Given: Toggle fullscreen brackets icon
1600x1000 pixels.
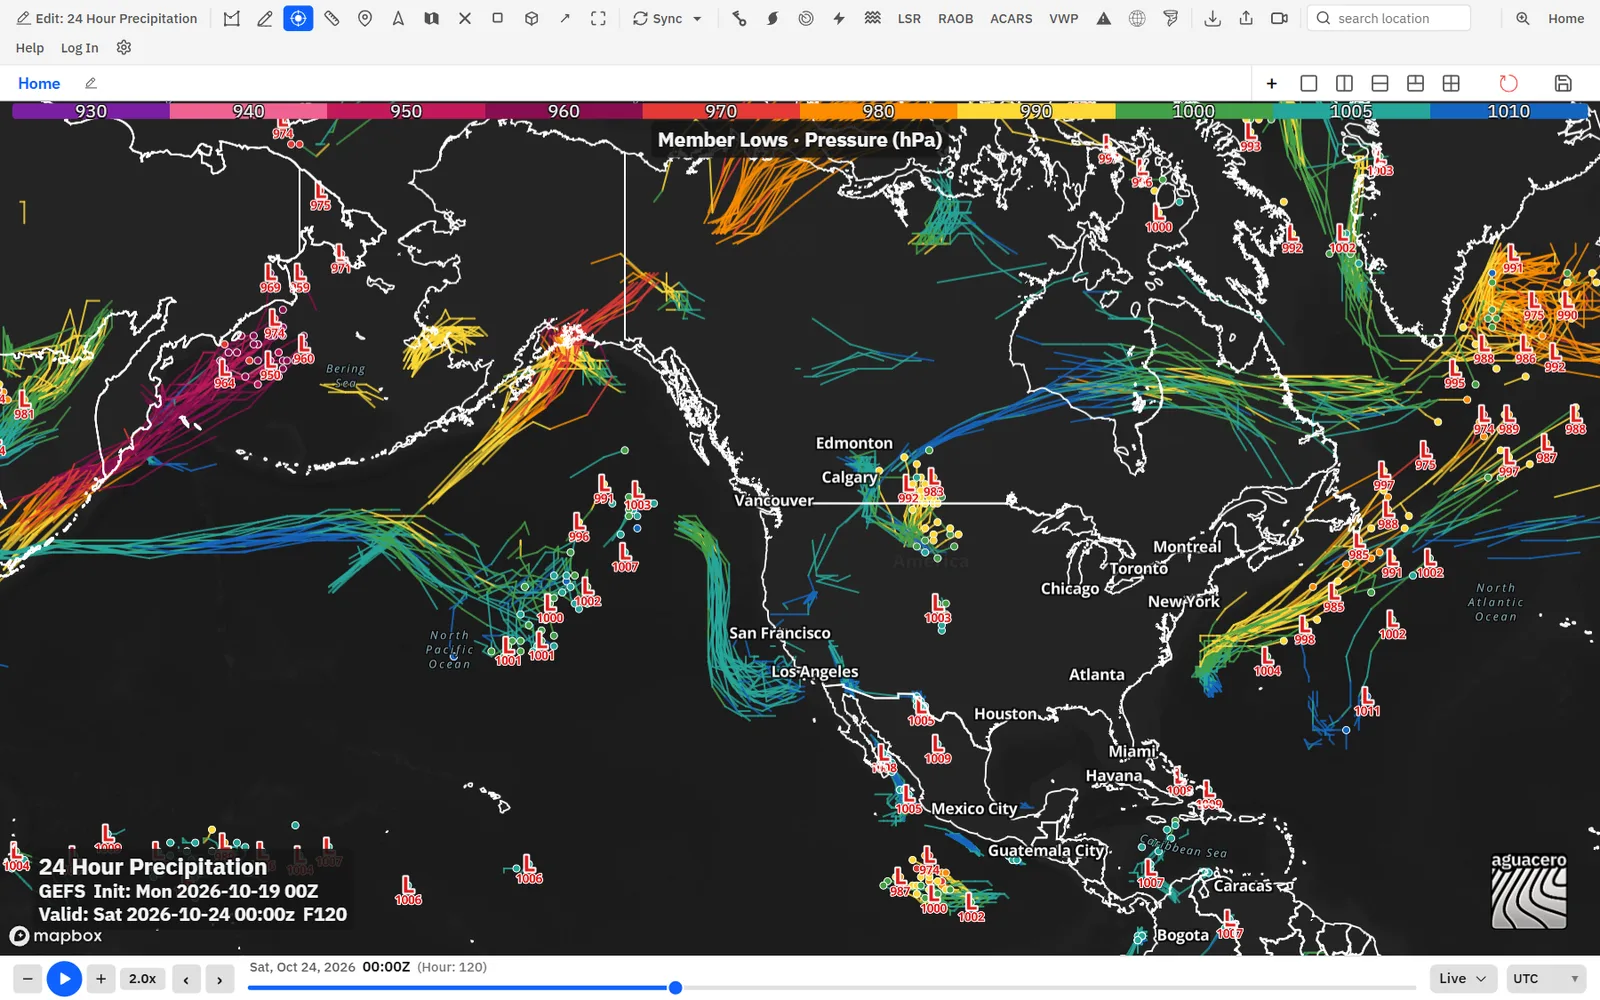Looking at the screenshot, I should (598, 18).
